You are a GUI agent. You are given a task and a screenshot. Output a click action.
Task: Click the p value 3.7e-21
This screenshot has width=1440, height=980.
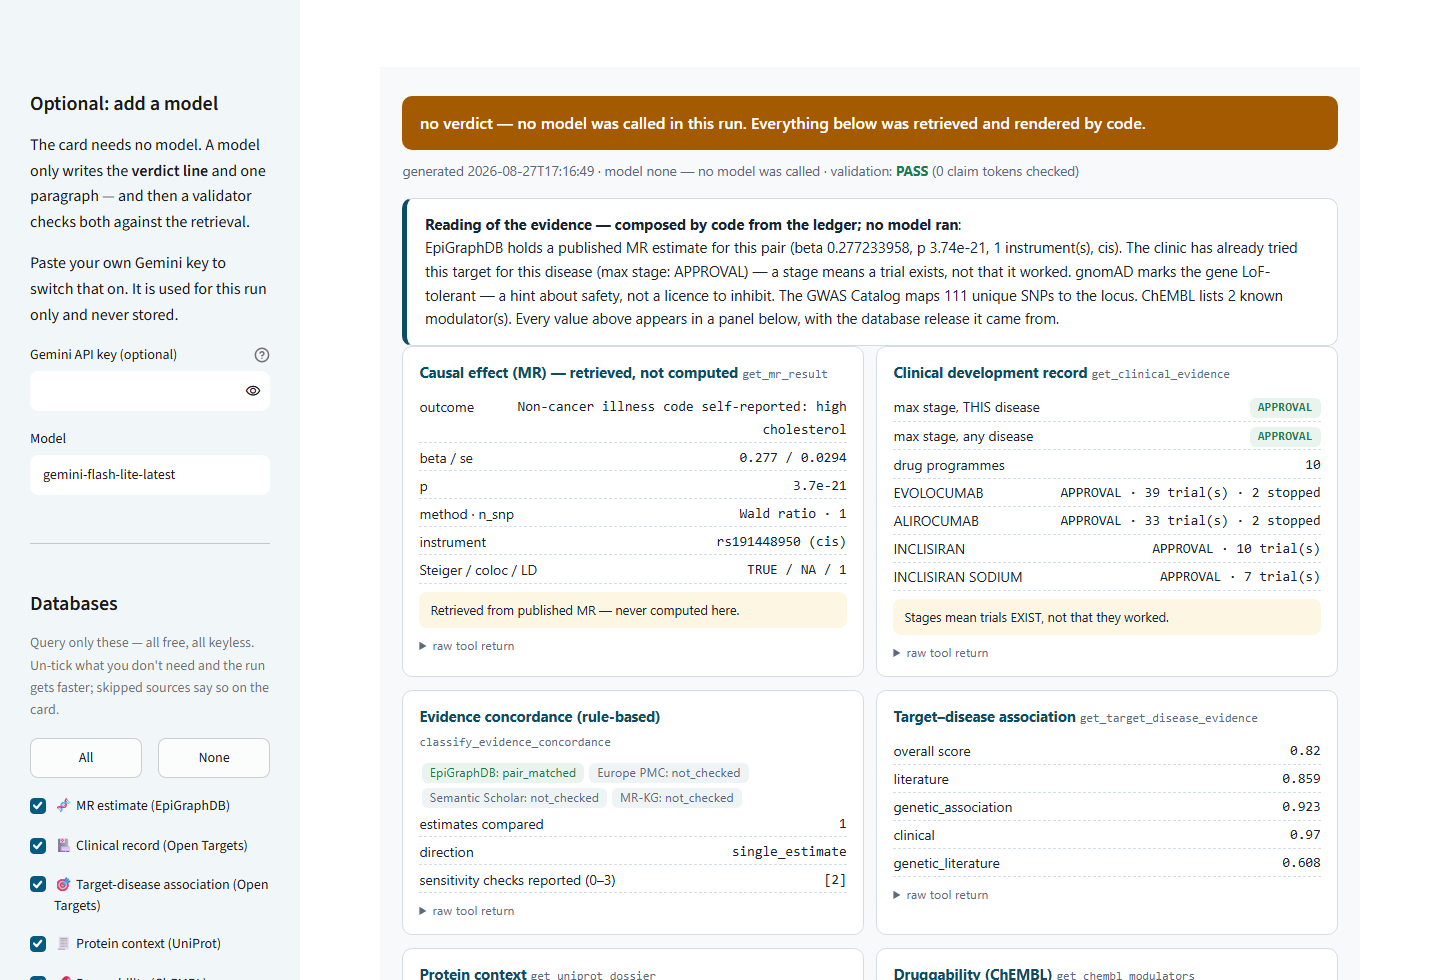click(x=820, y=486)
